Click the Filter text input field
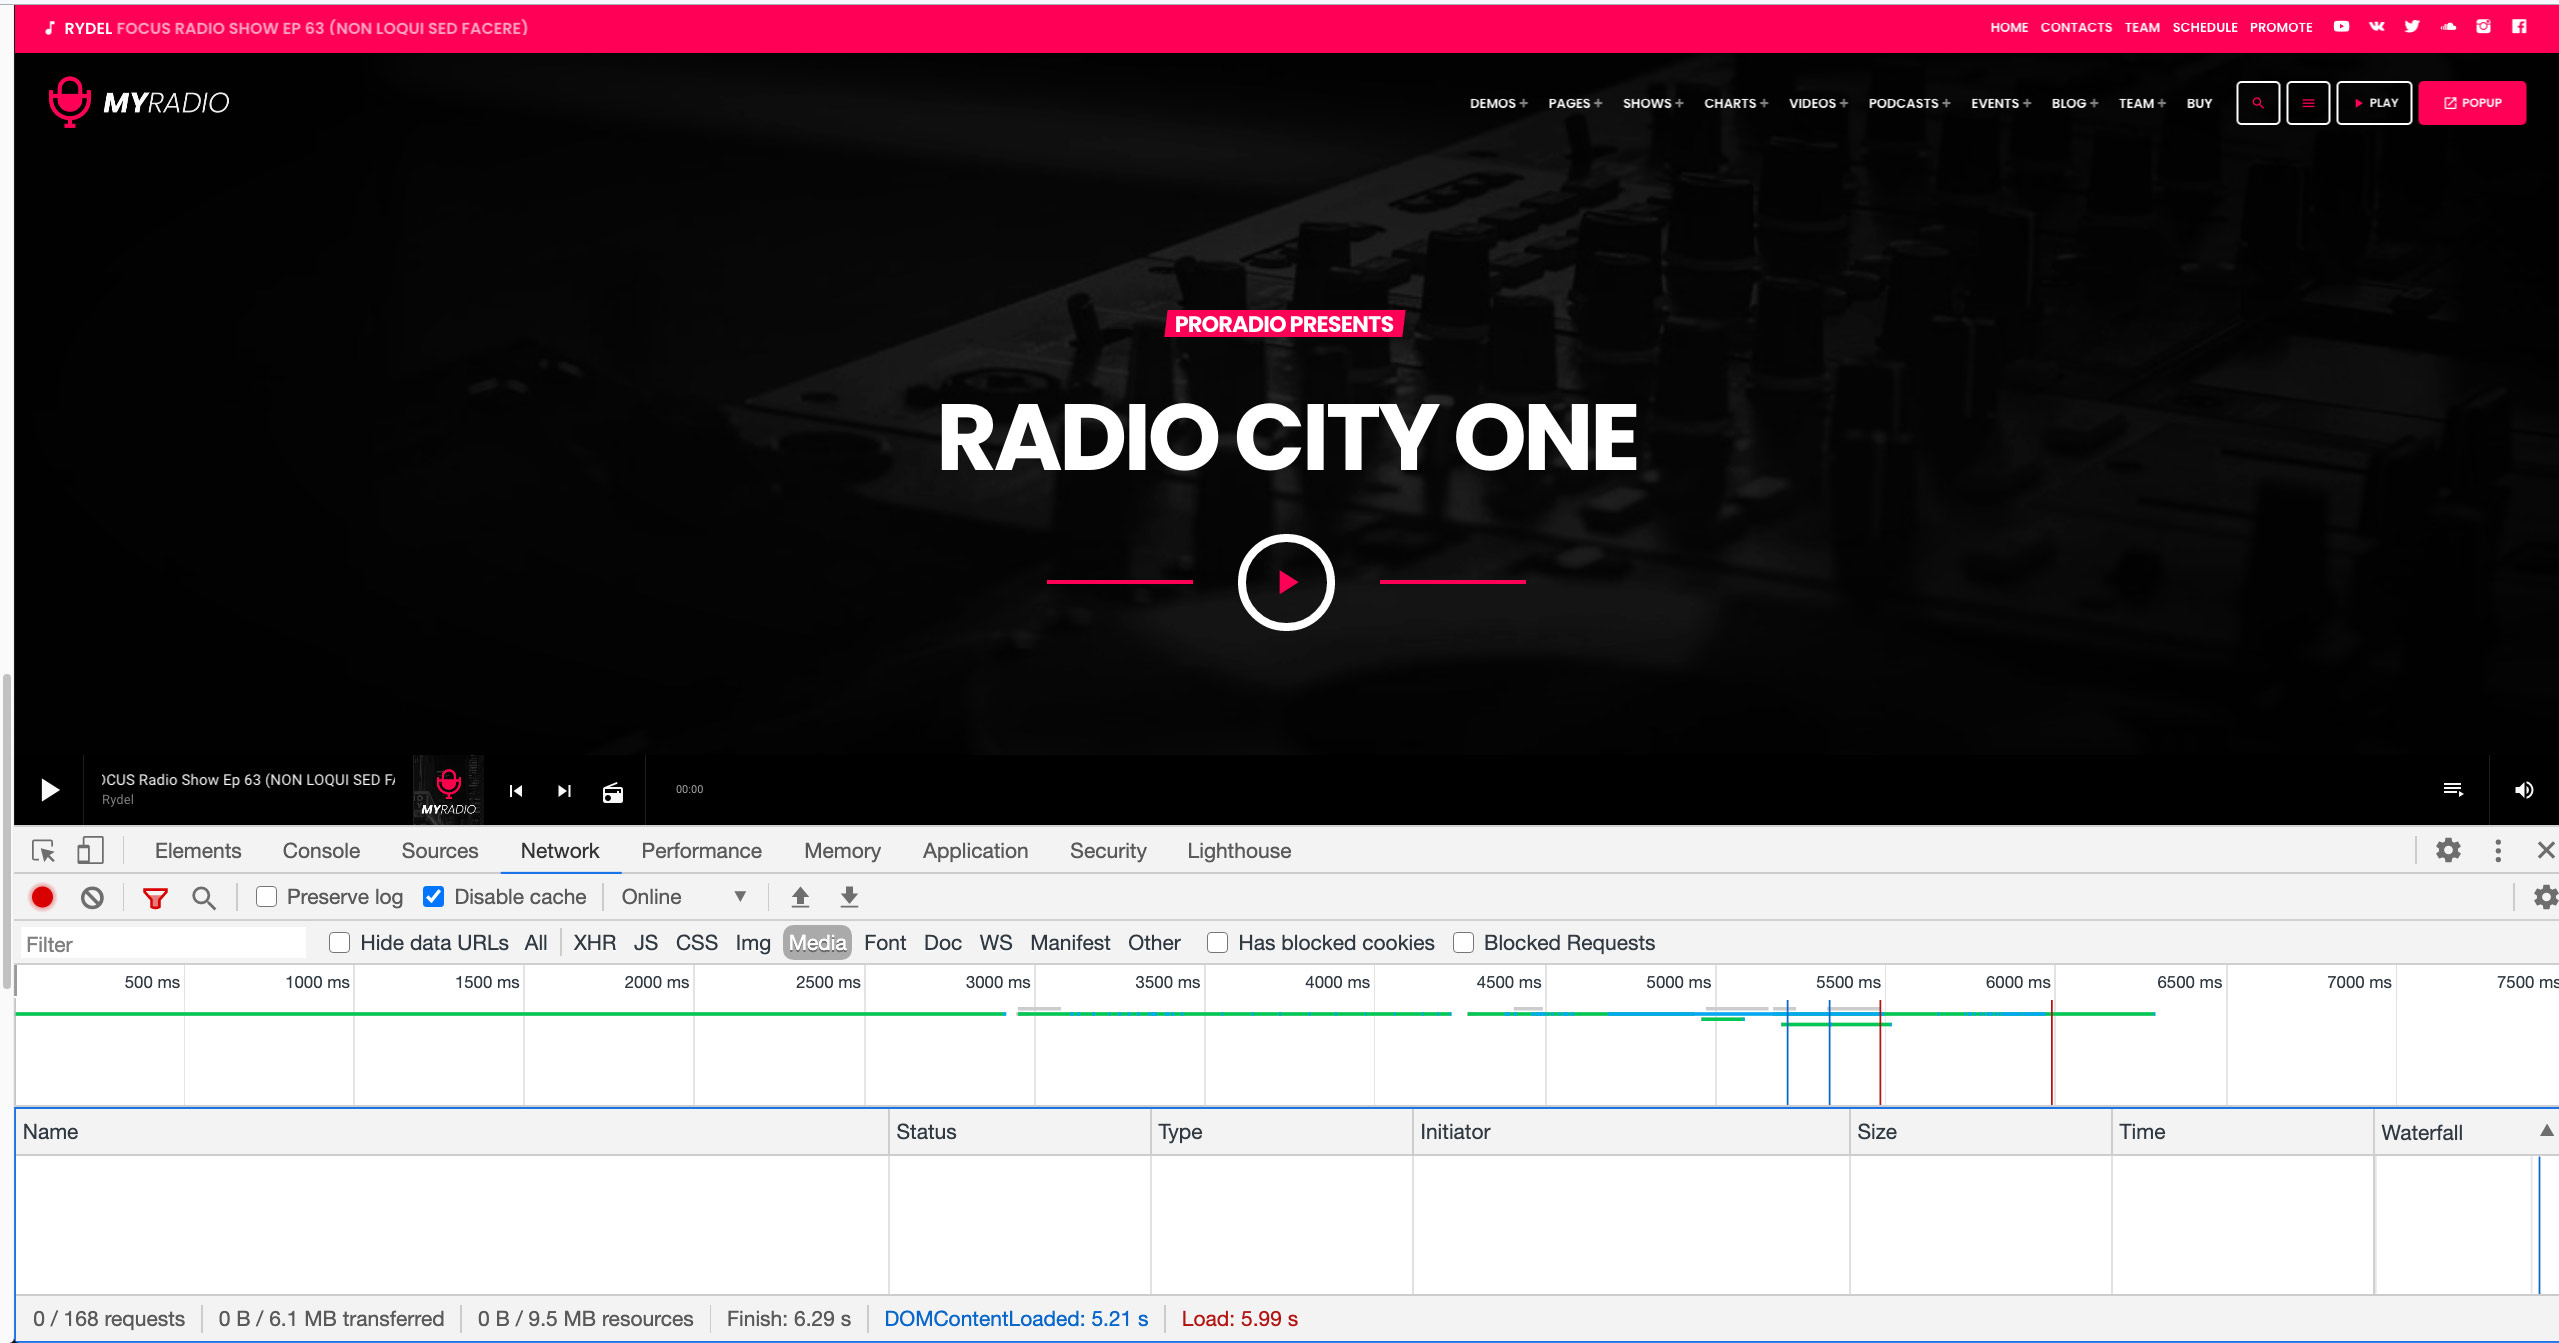Viewport: 2559px width, 1343px height. [163, 944]
